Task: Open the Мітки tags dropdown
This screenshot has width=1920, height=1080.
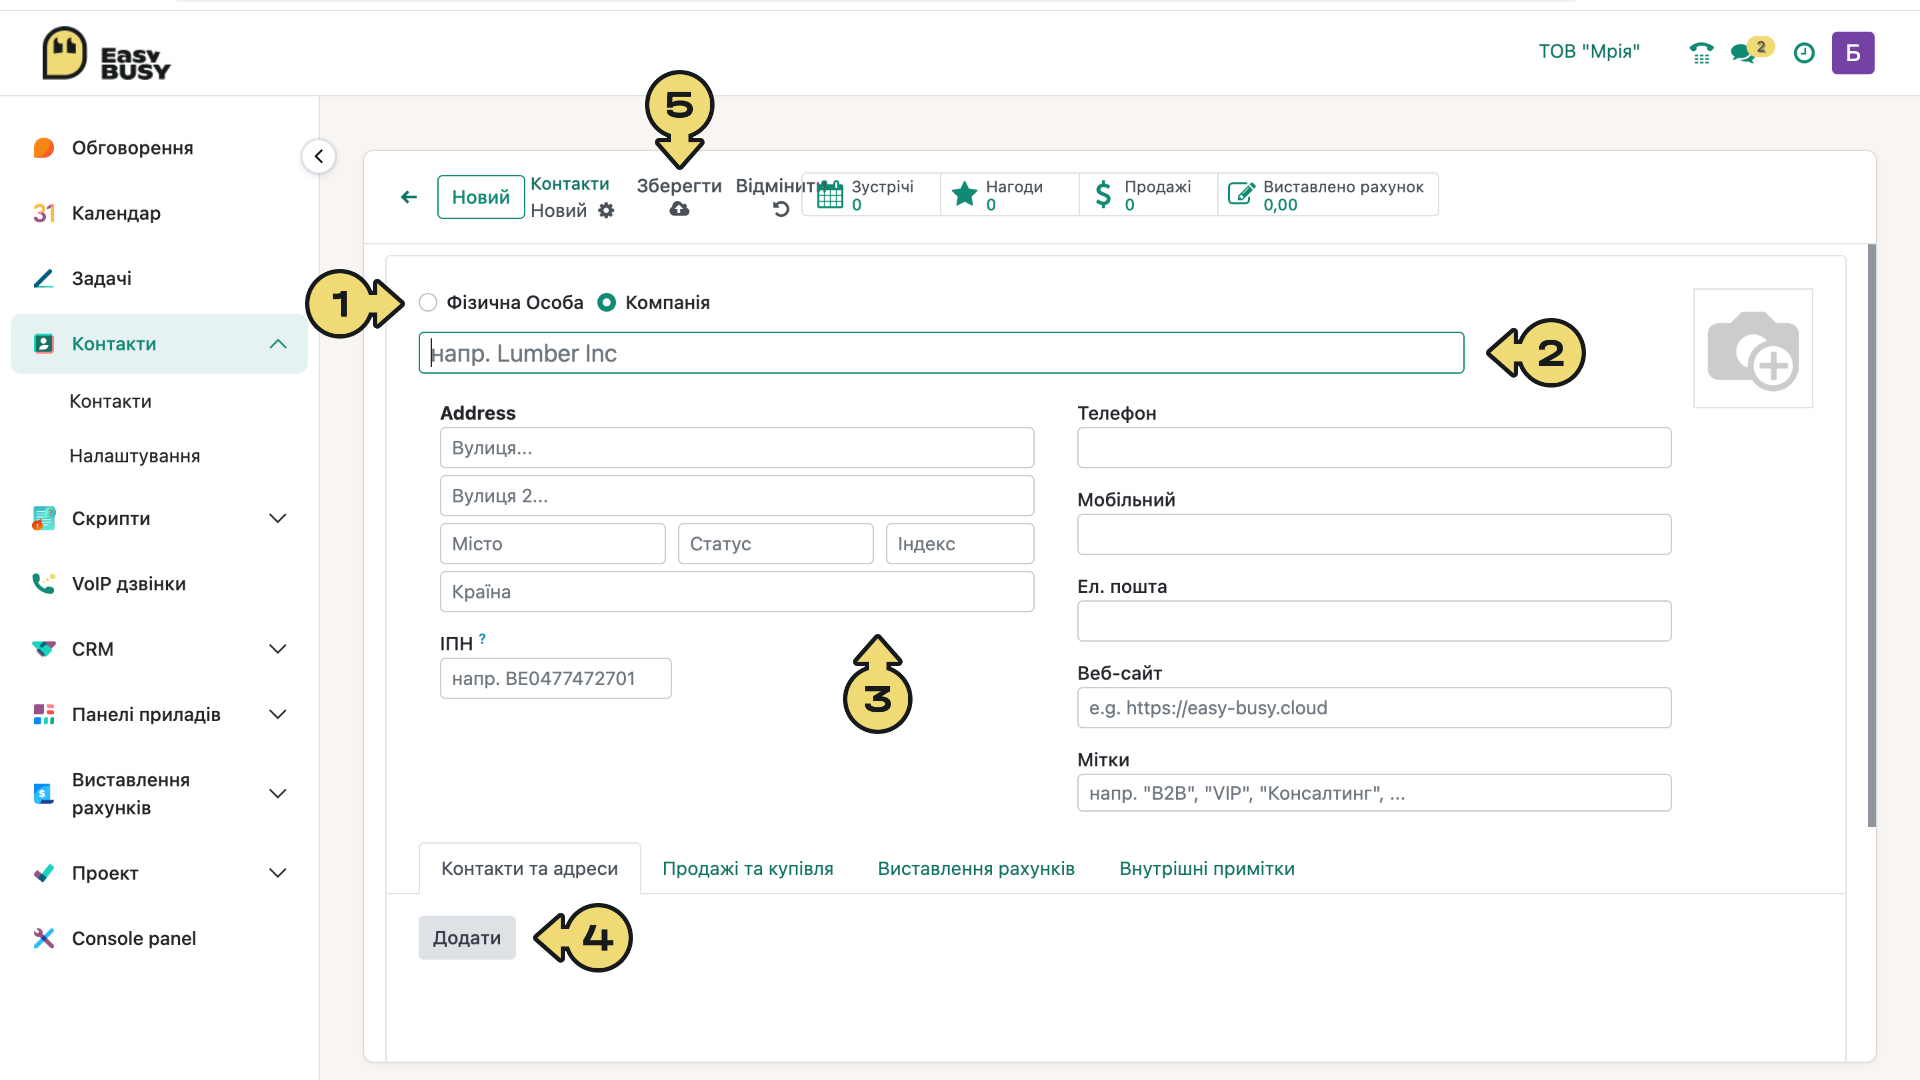Action: [1374, 793]
